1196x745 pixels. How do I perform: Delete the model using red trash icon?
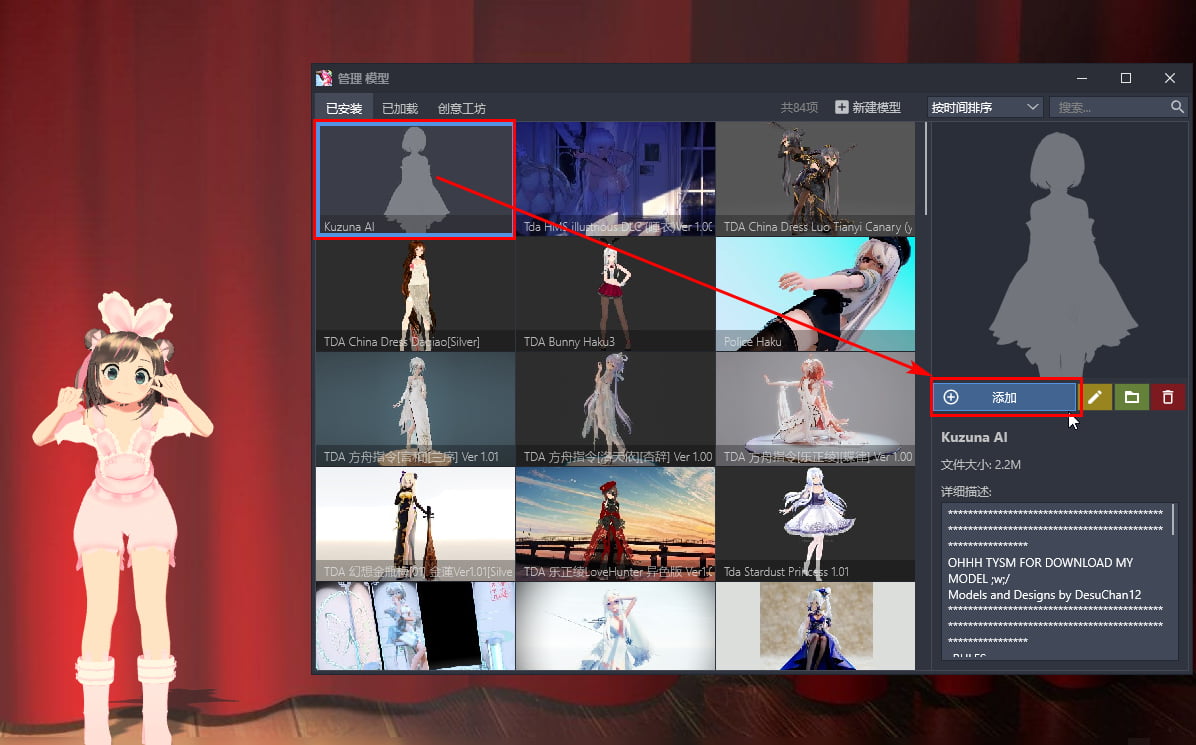[x=1168, y=397]
